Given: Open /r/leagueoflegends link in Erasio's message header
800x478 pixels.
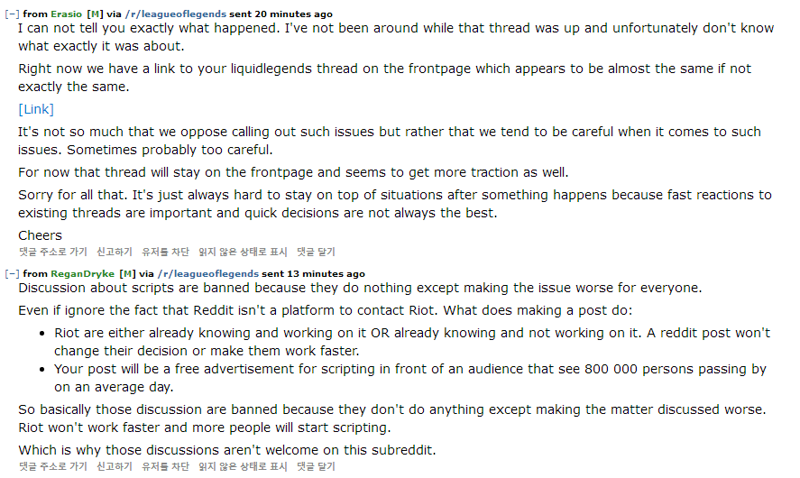Looking at the screenshot, I should tap(176, 14).
